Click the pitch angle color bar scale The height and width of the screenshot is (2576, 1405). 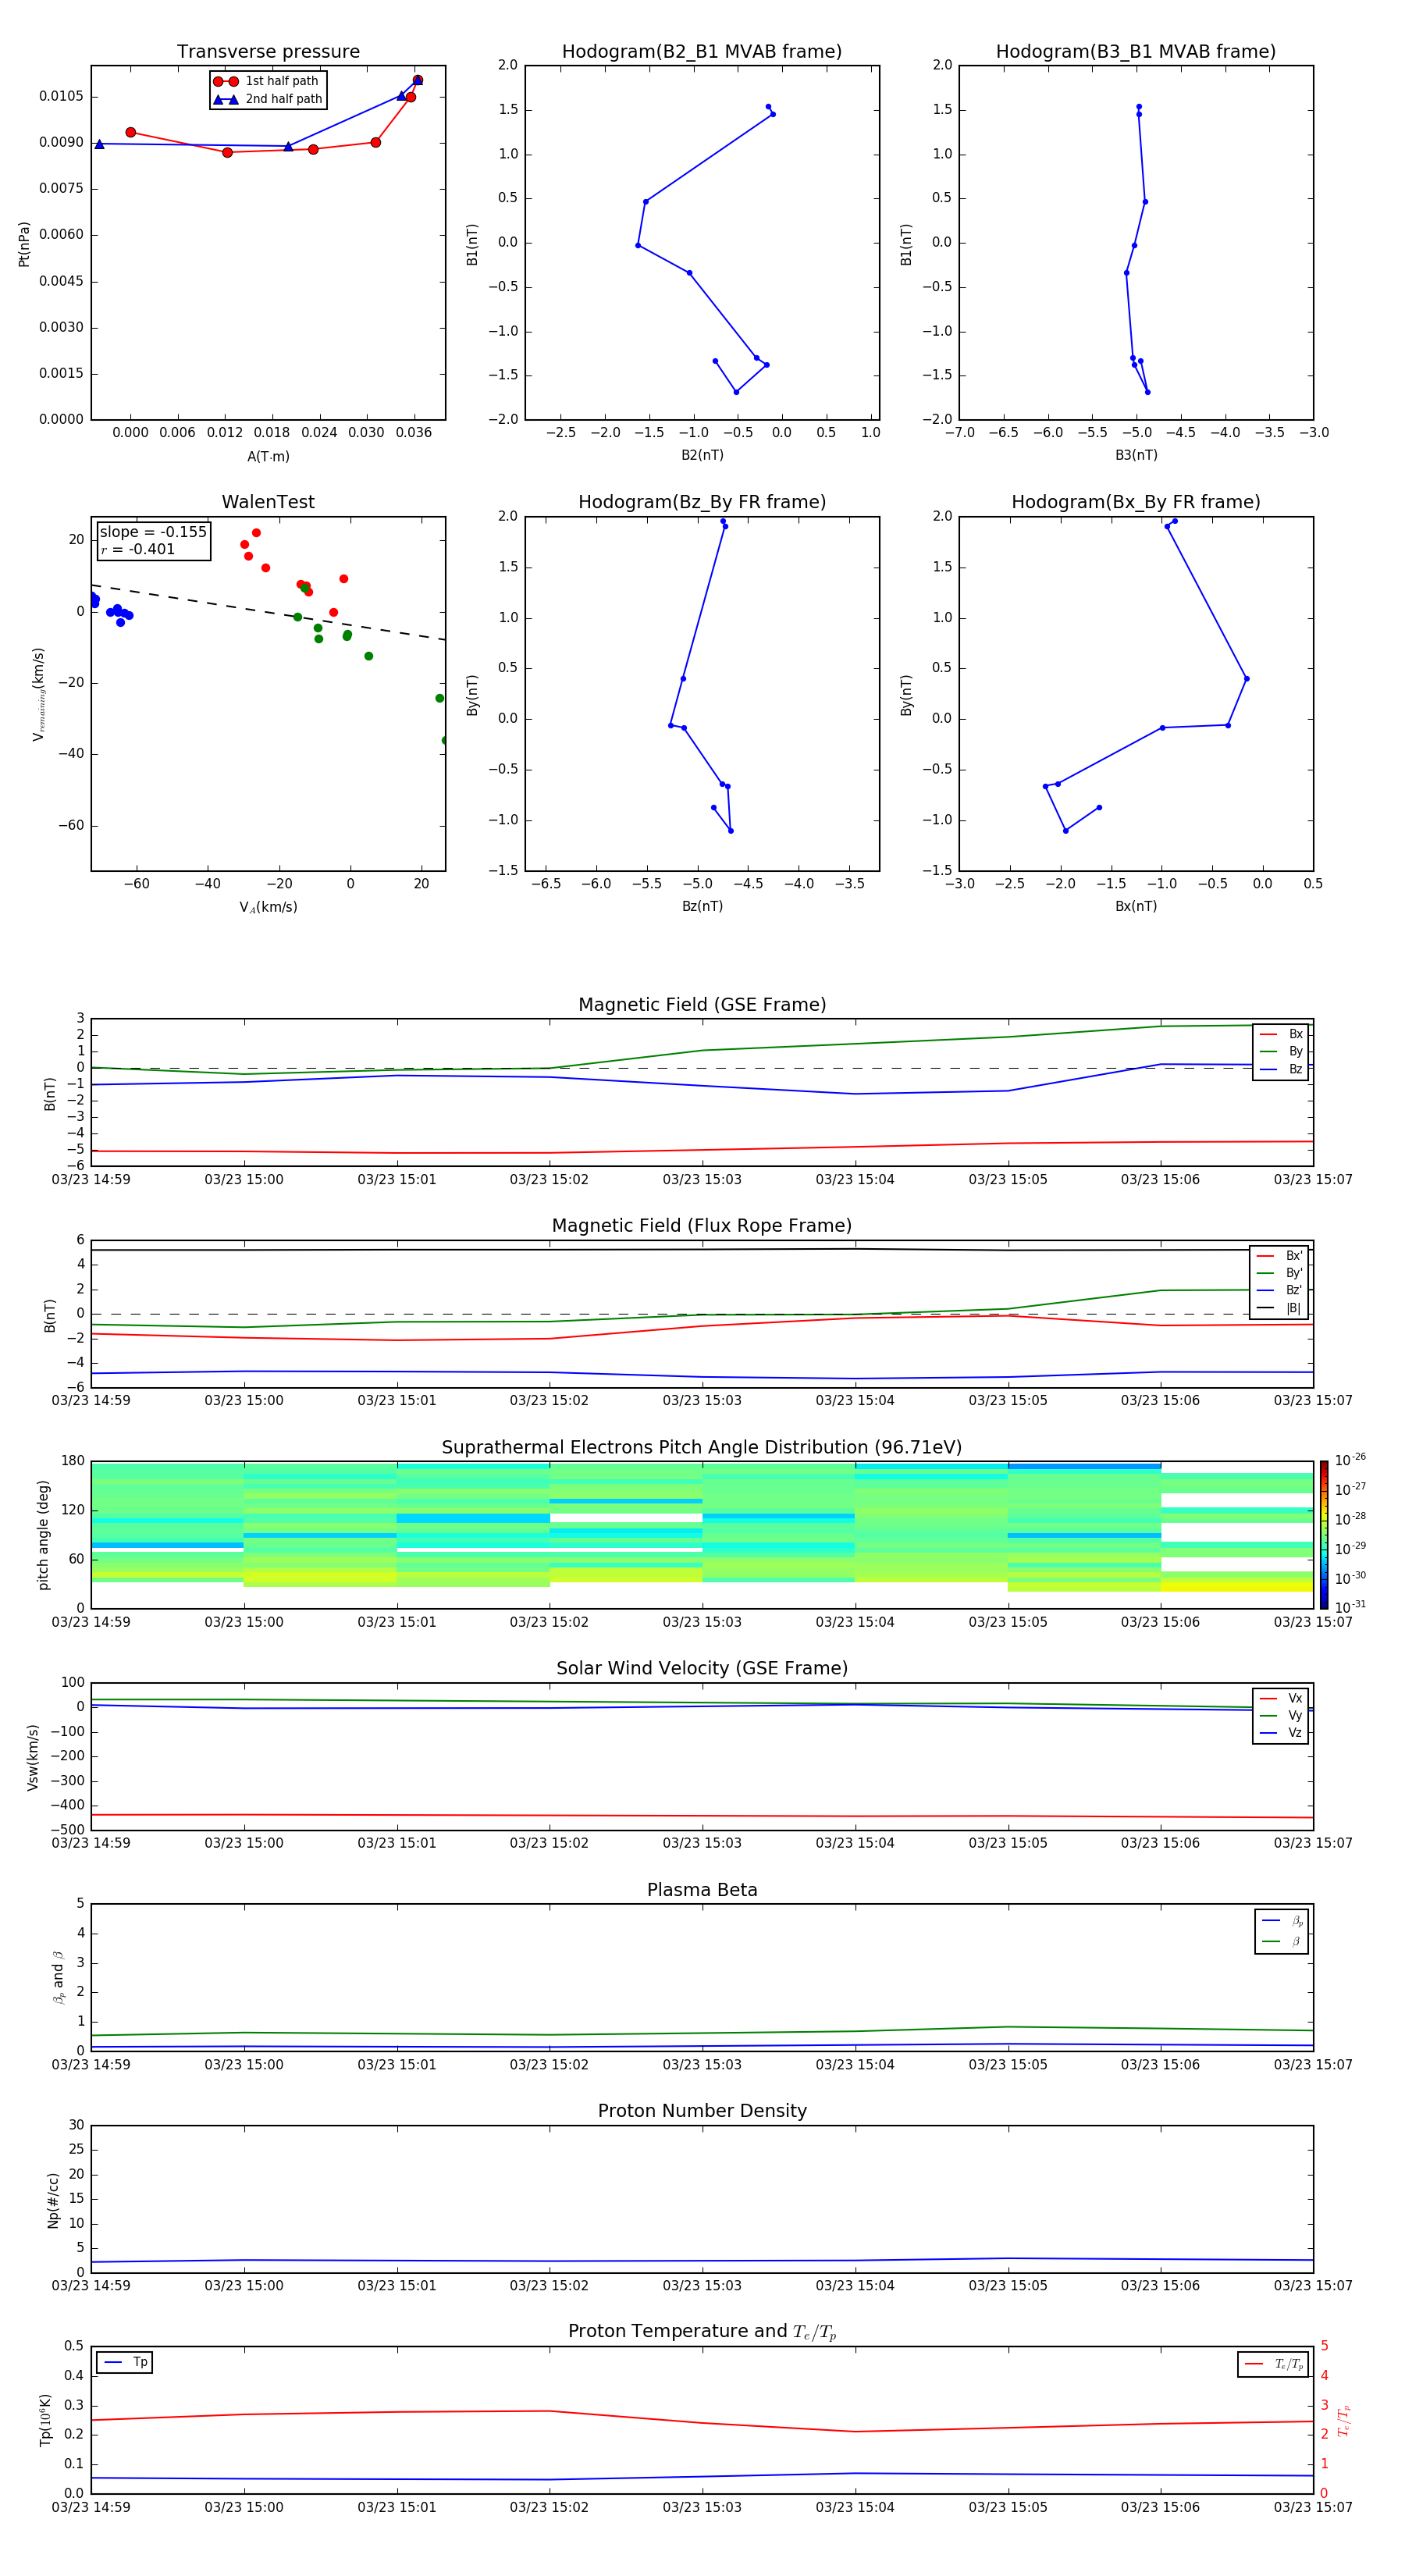[x=1324, y=1535]
